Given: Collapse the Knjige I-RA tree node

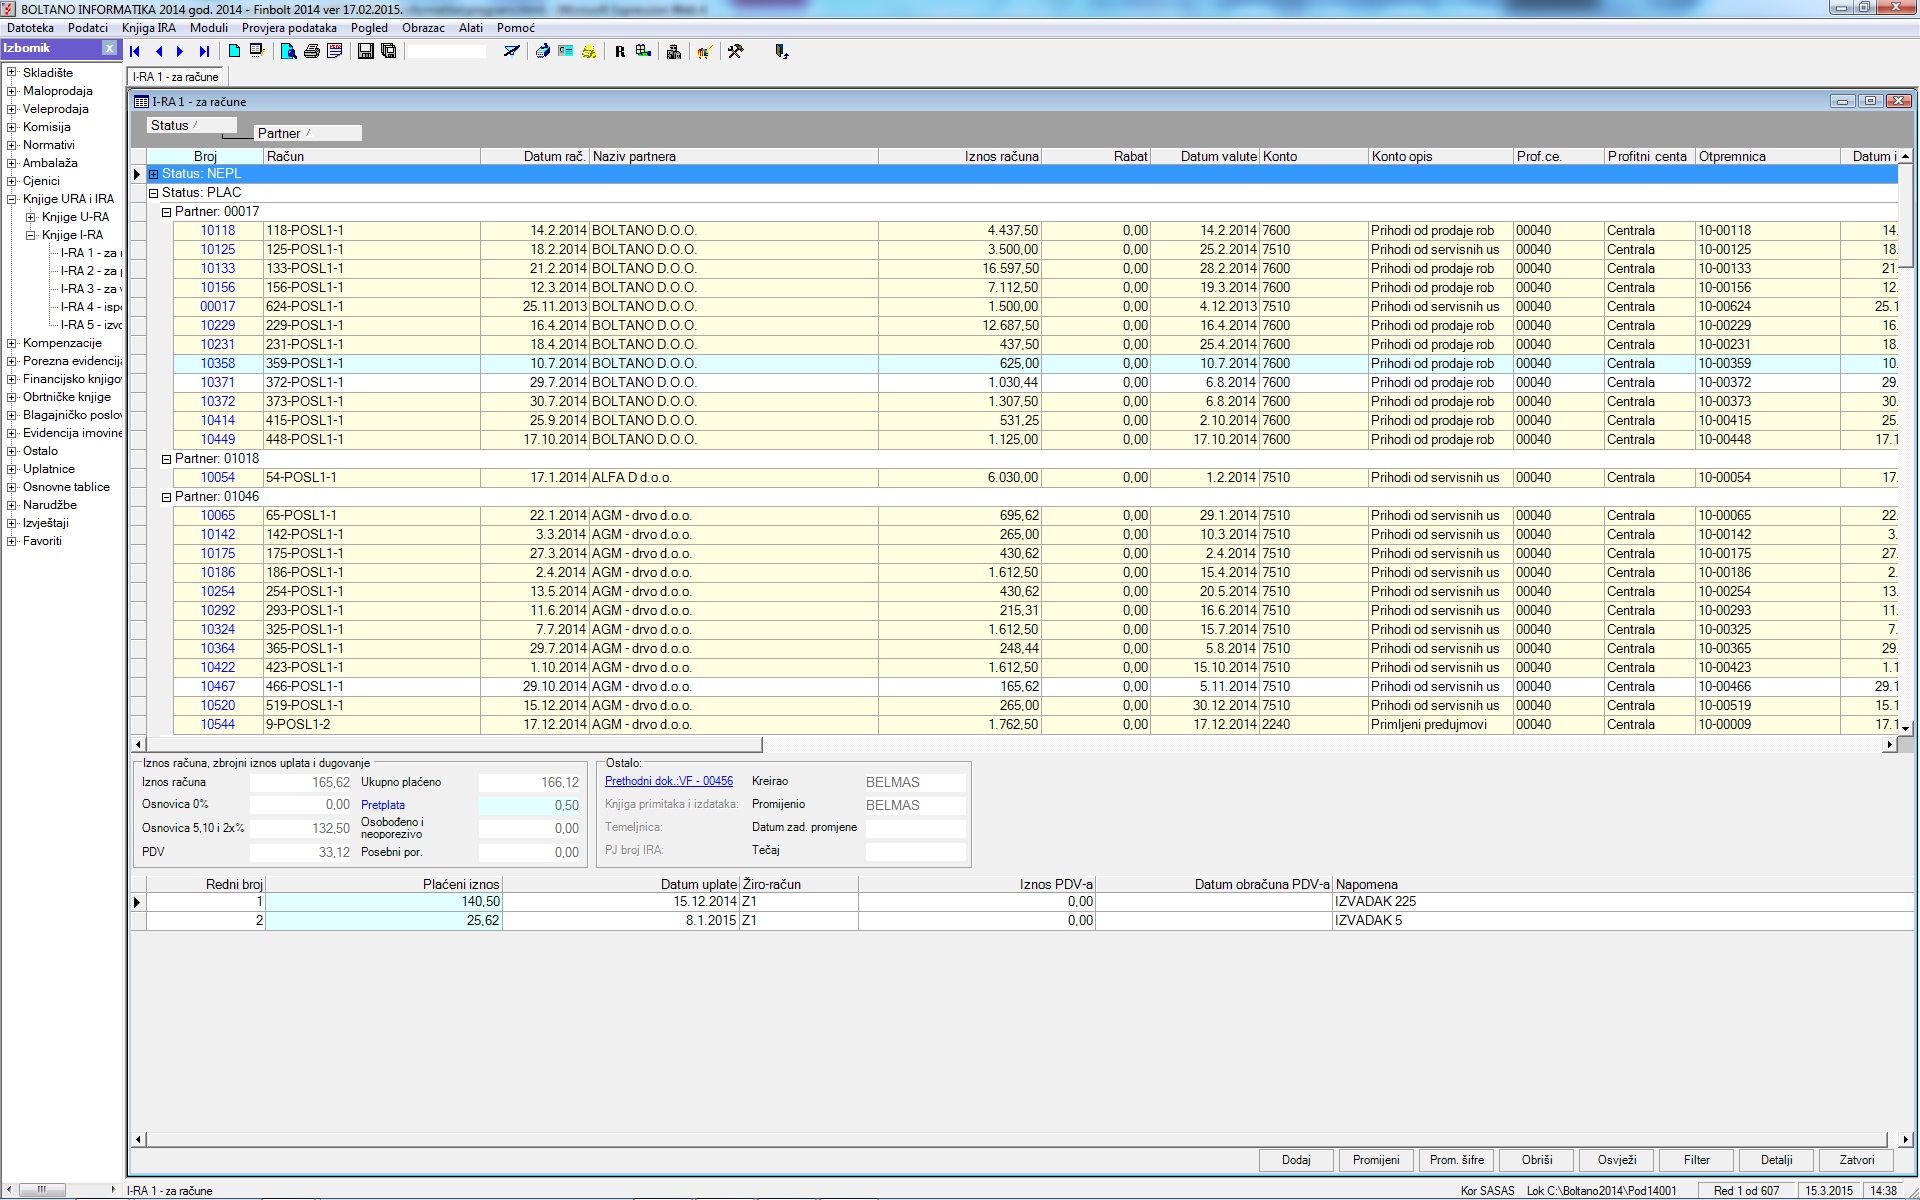Looking at the screenshot, I should pyautogui.click(x=31, y=235).
